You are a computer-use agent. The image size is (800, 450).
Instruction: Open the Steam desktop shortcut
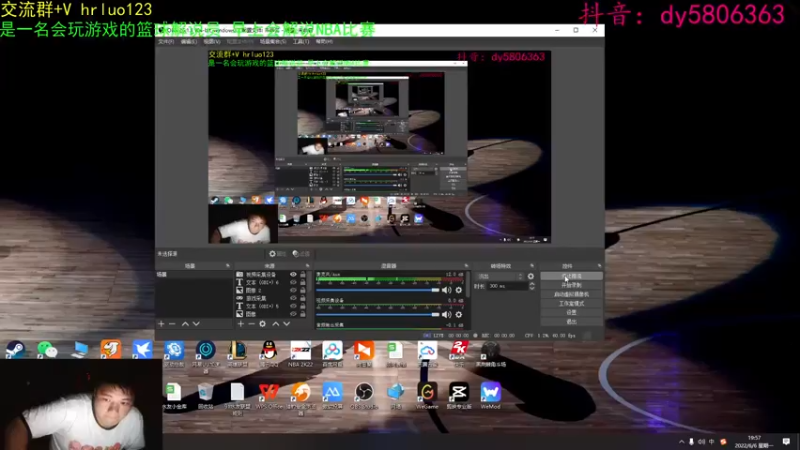tap(15, 350)
